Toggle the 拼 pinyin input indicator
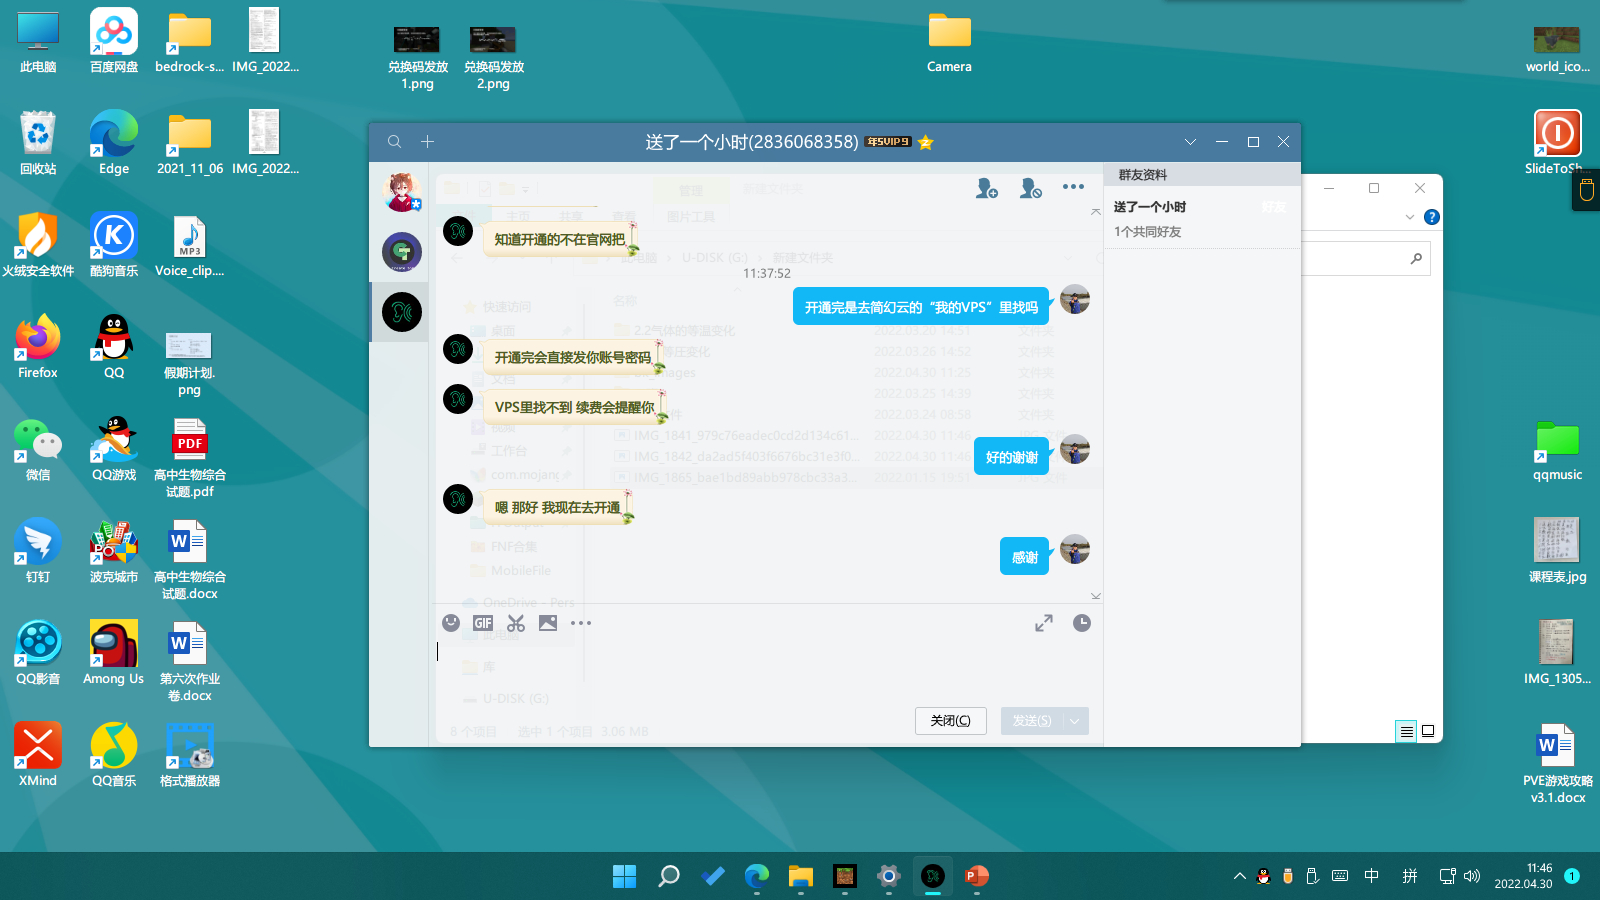Viewport: 1600px width, 900px height. pos(1410,876)
